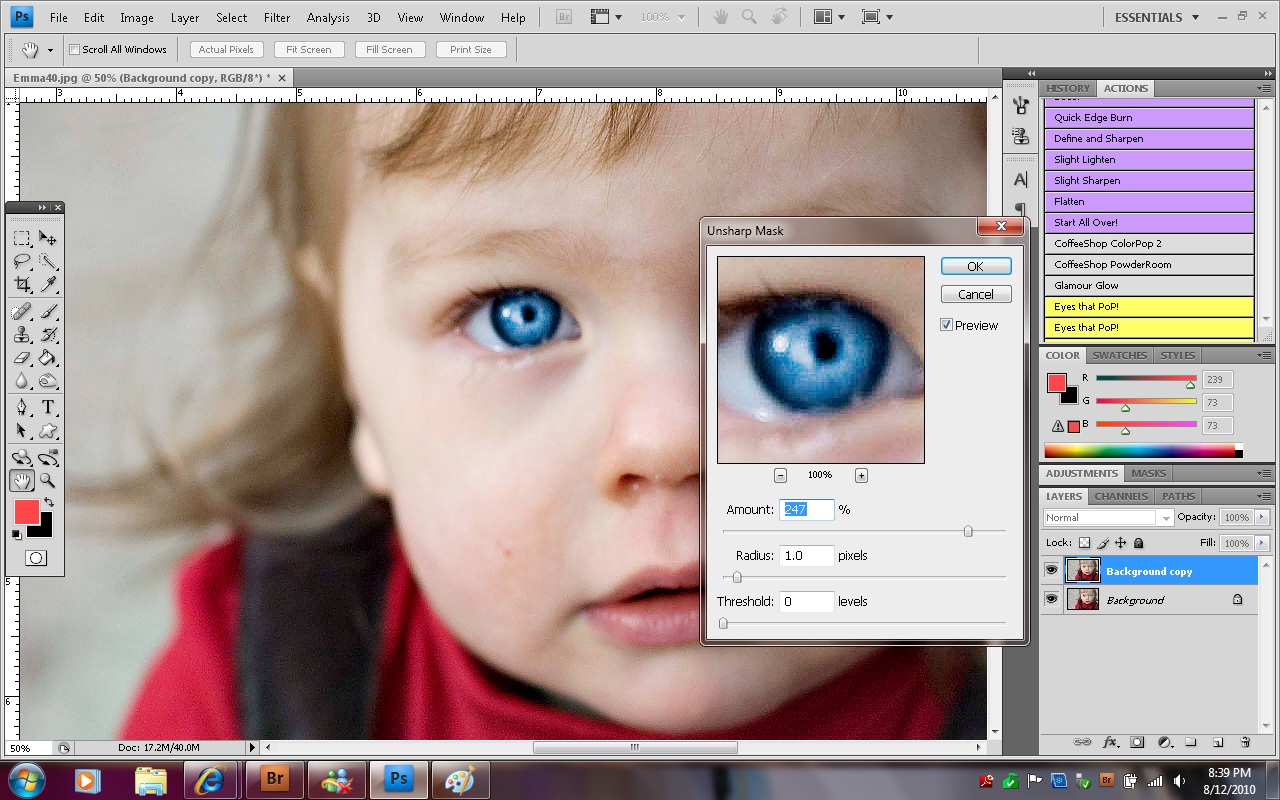Hide the Background copy layer
This screenshot has width=1280, height=800.
[1051, 571]
